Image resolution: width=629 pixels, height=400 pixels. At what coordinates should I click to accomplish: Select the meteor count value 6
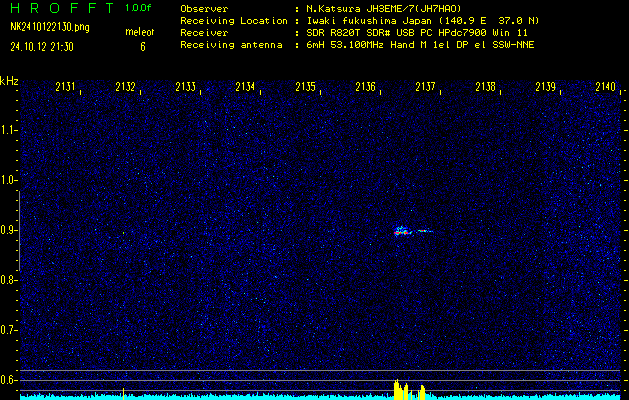coord(143,46)
